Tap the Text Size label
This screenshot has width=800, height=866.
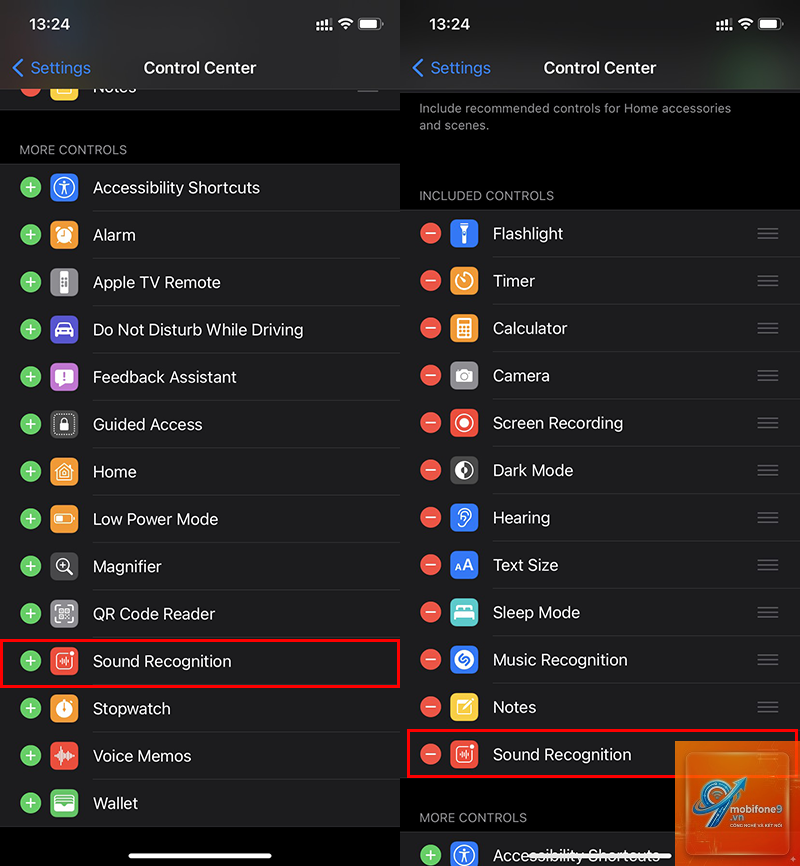click(x=525, y=565)
